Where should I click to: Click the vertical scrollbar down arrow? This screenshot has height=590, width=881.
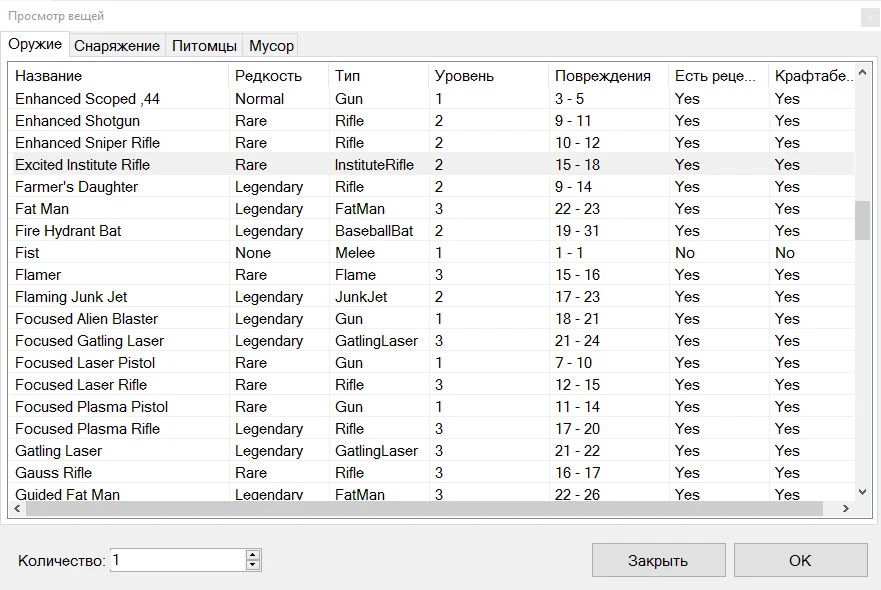[862, 491]
